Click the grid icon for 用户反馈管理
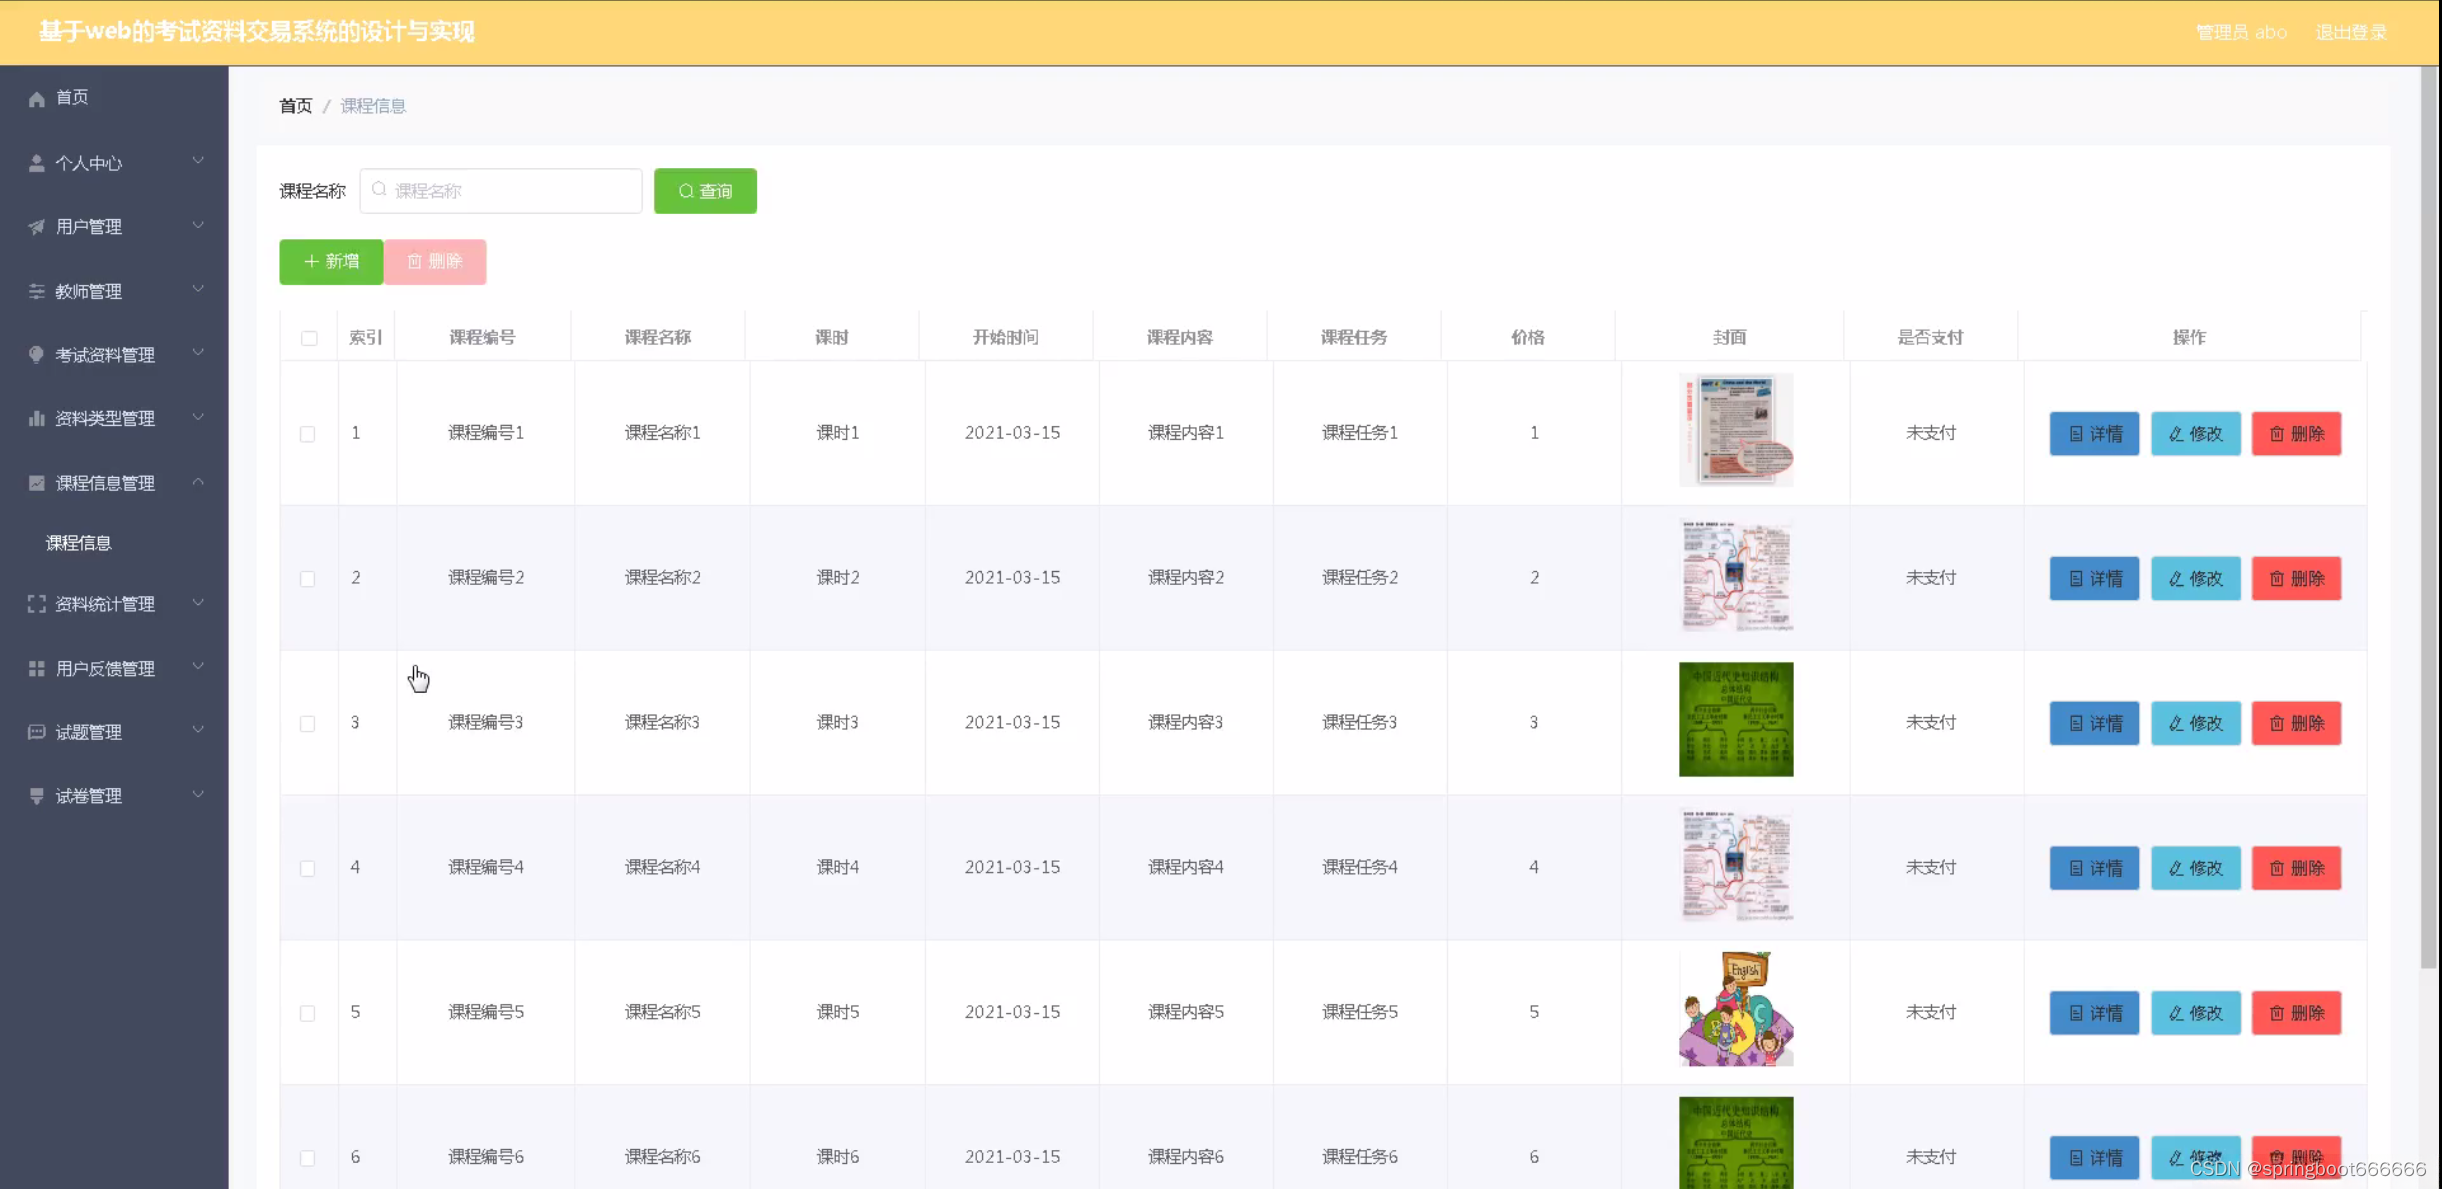The image size is (2442, 1189). click(37, 668)
